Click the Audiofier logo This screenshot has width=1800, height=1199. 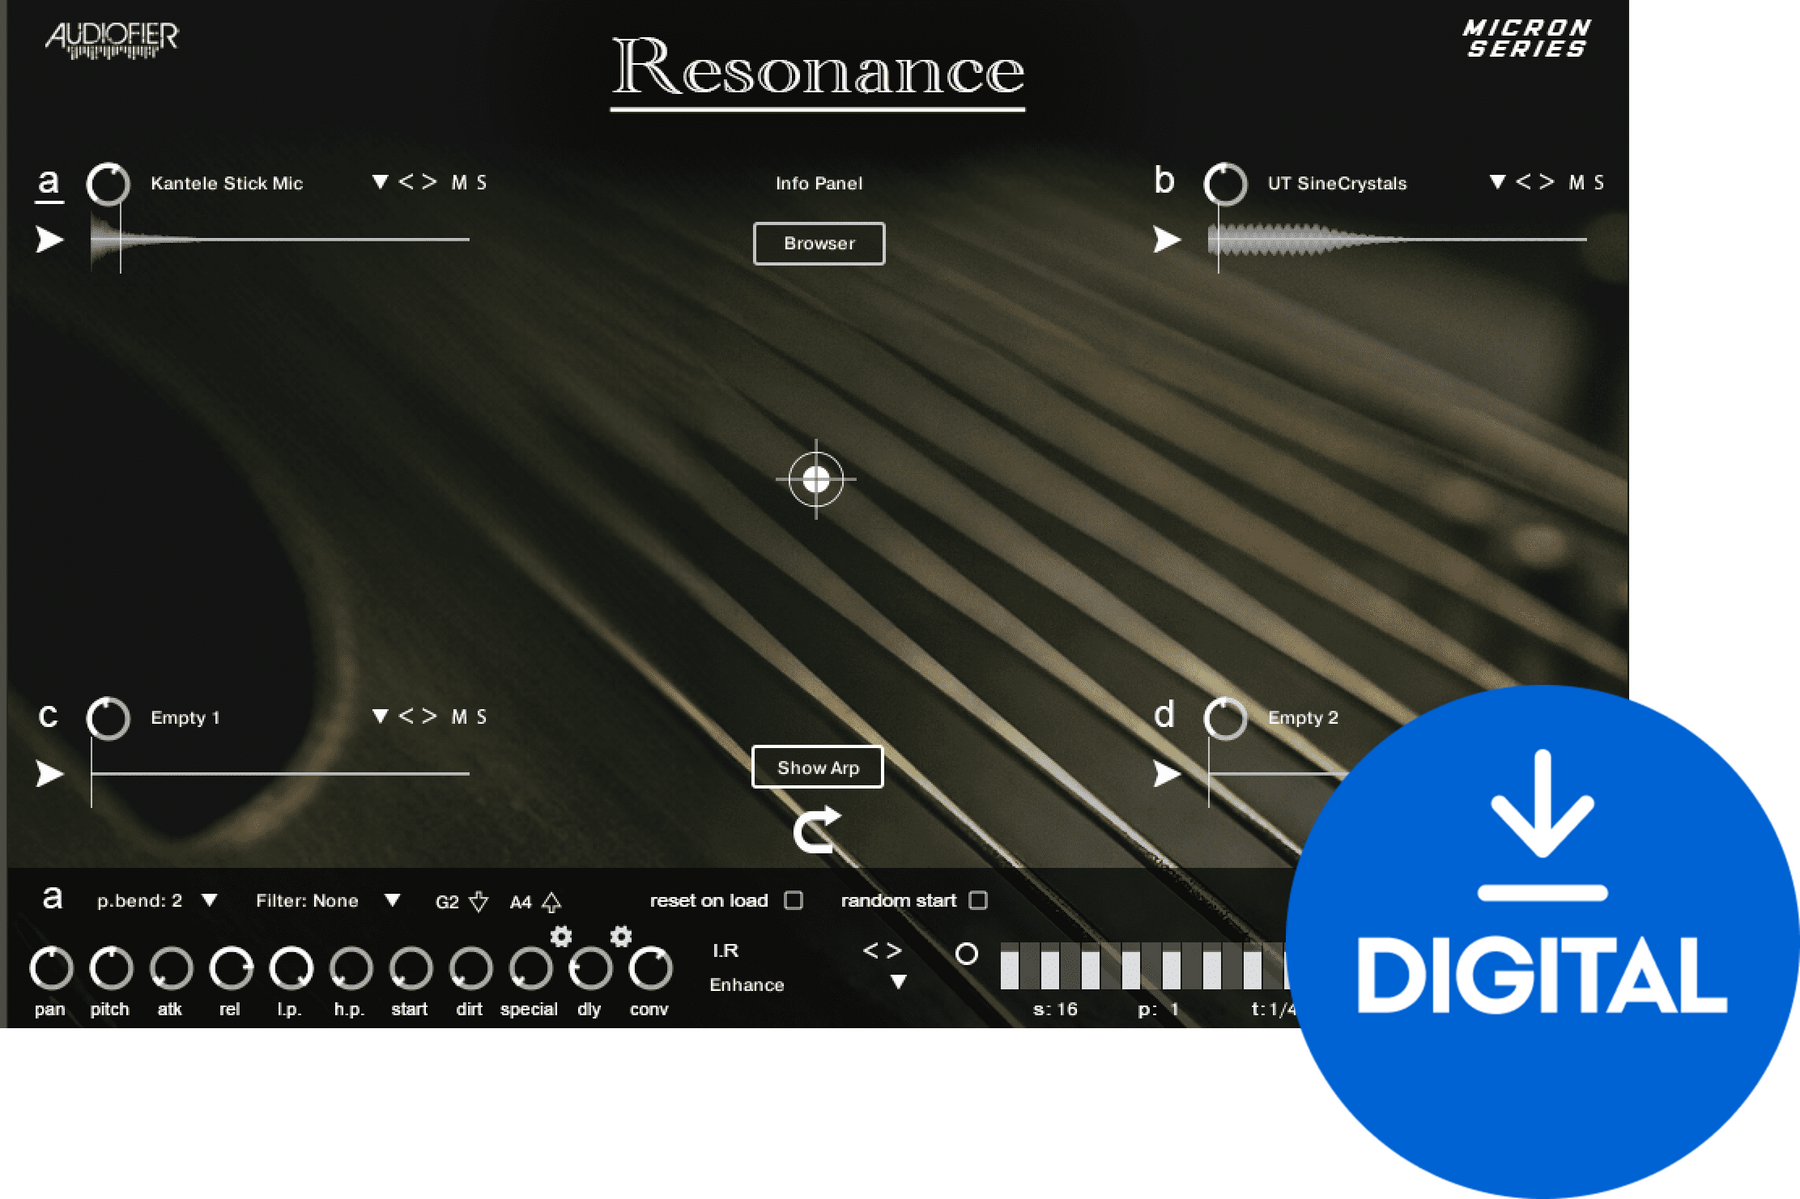pos(112,40)
